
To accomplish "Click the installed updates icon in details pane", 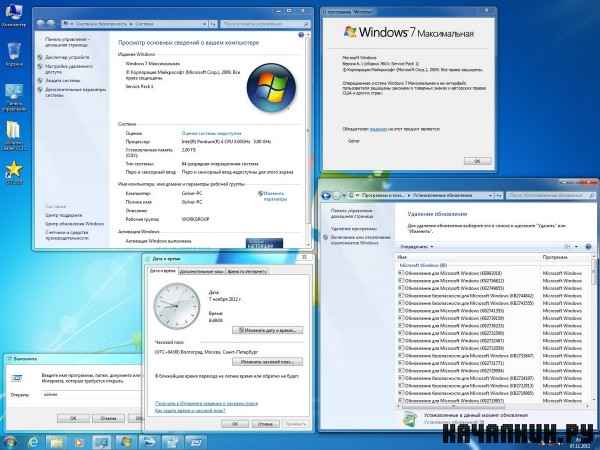I will (410, 419).
